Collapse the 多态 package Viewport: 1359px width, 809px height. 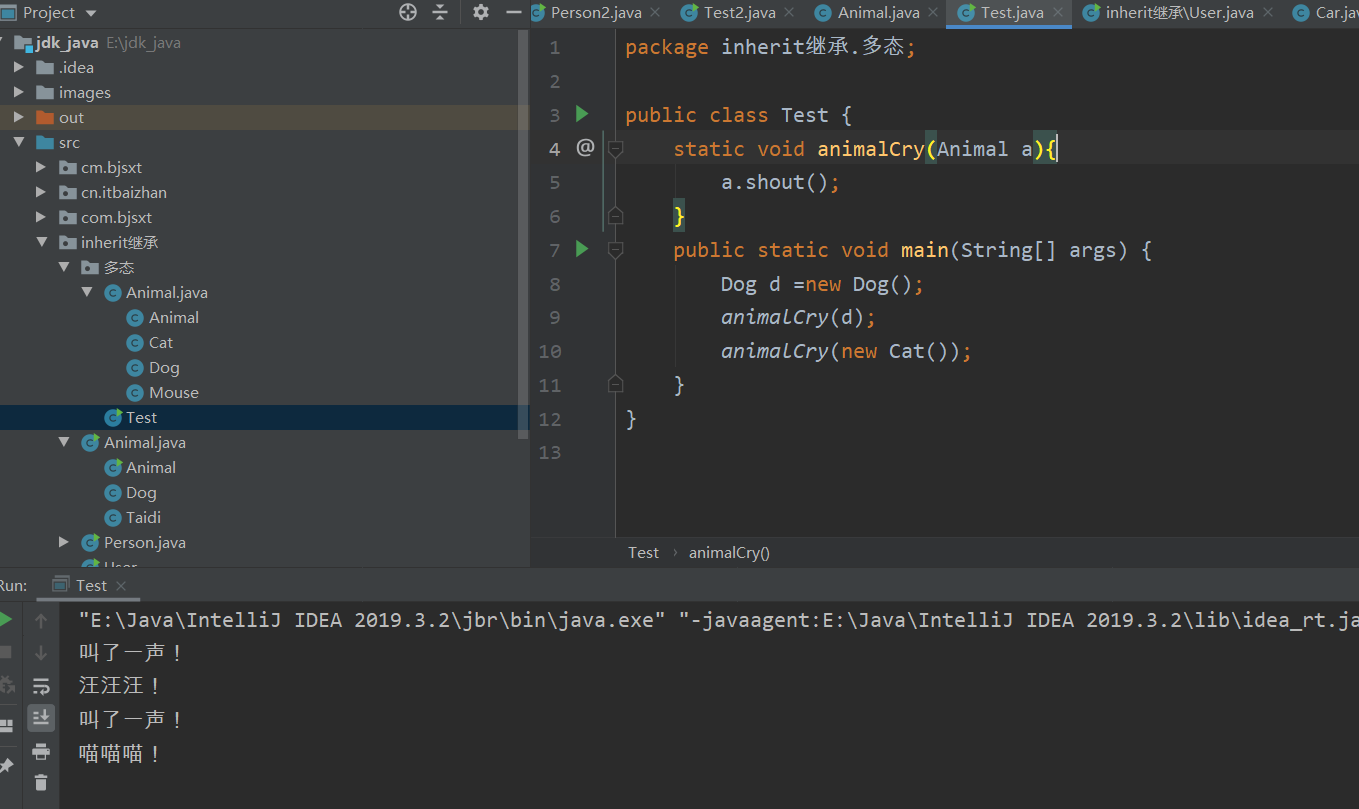click(x=64, y=268)
